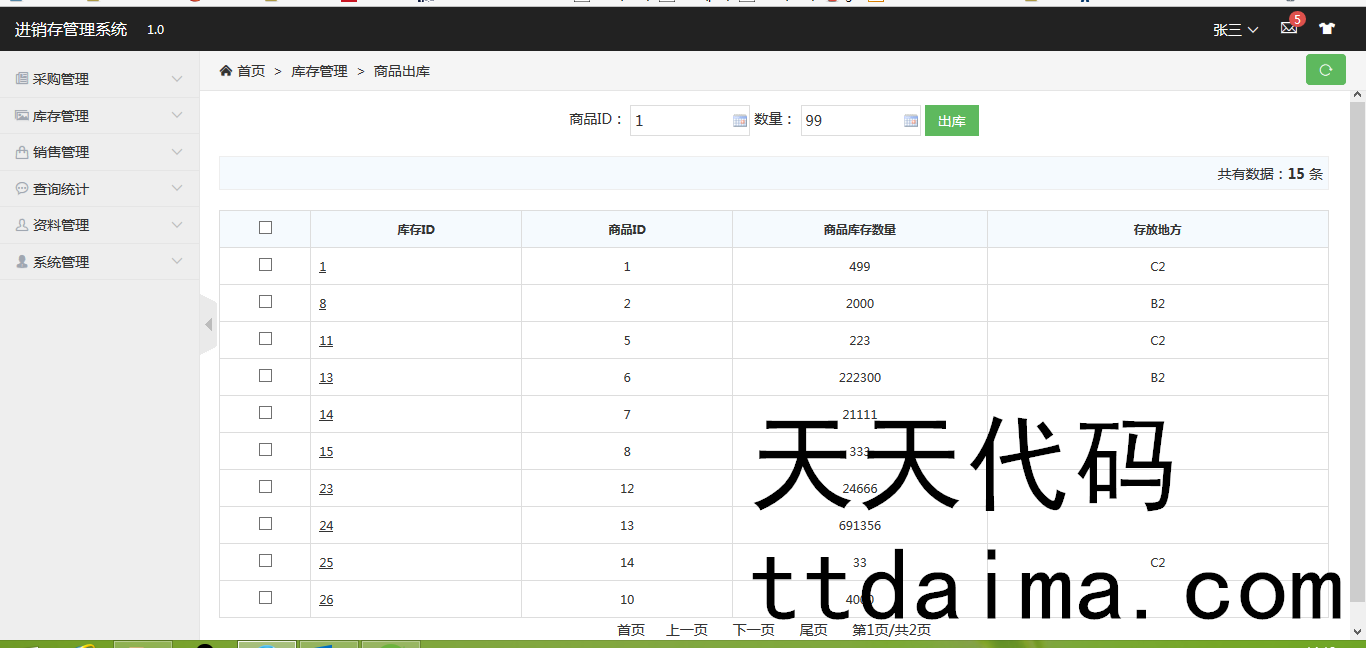Click the vertical scrollbar on the right
The width and height of the screenshot is (1366, 648).
point(1357,350)
